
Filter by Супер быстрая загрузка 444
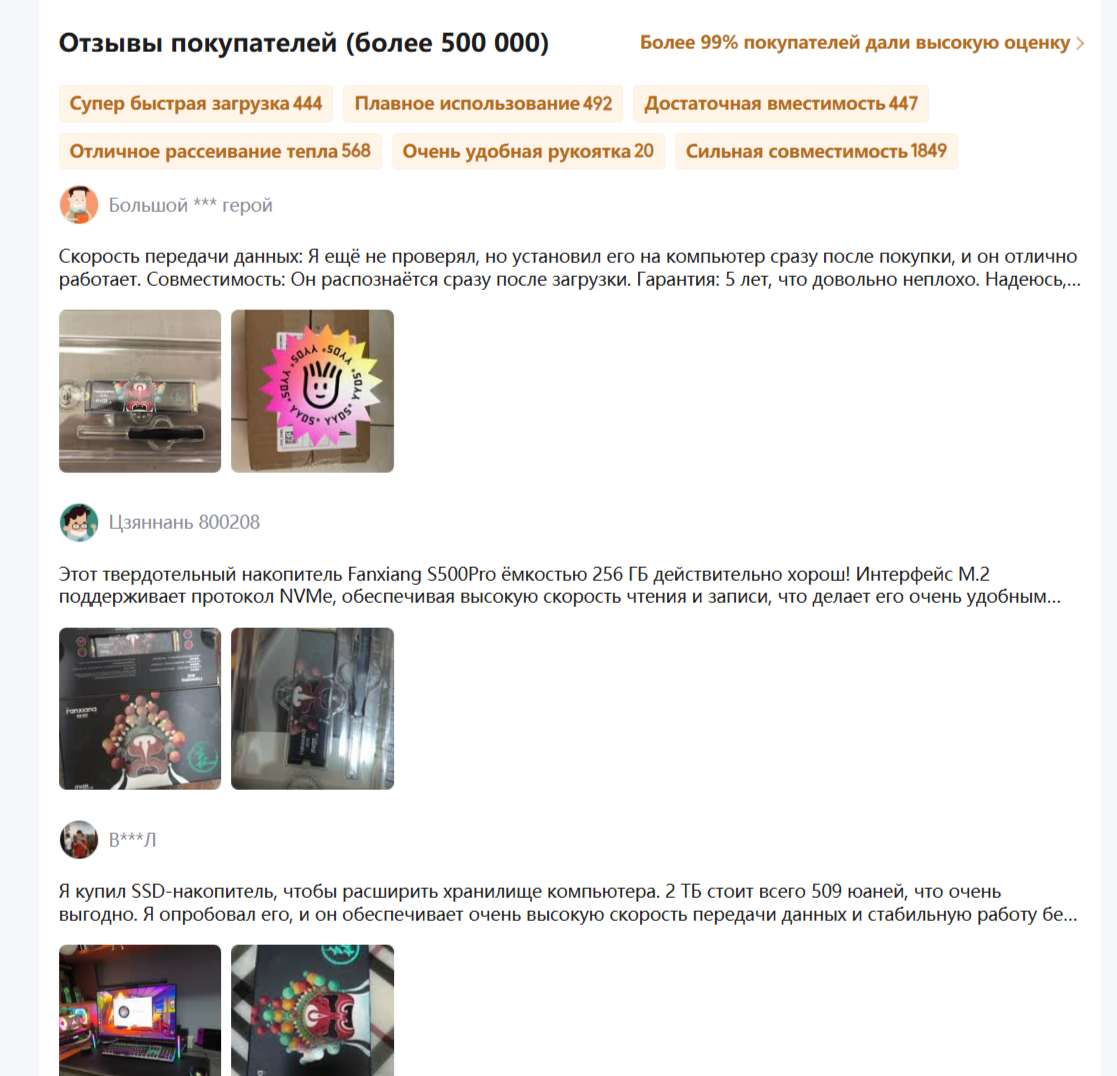[x=196, y=103]
